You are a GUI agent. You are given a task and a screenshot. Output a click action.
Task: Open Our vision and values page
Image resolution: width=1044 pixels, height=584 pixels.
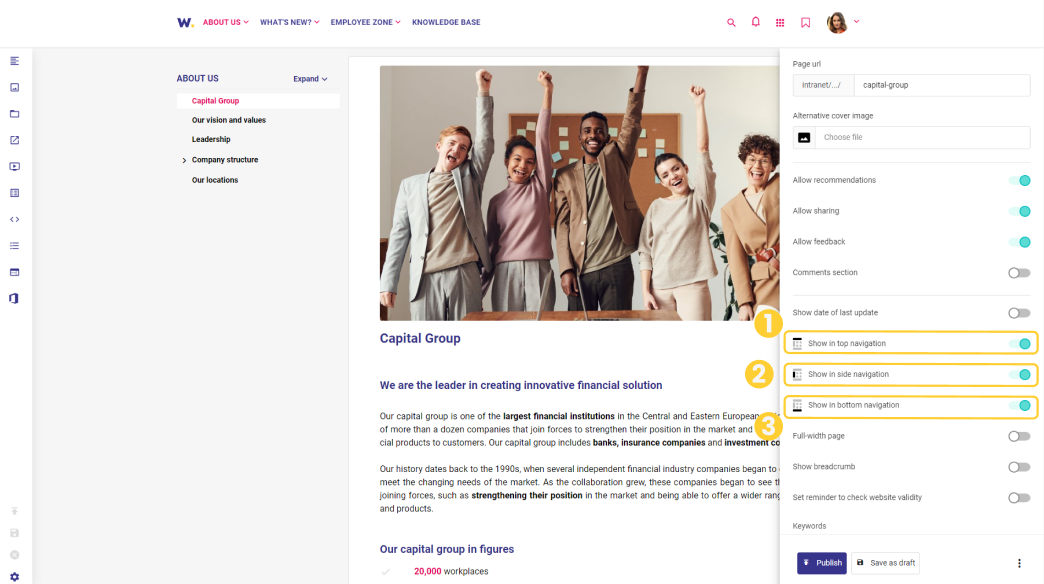pyautogui.click(x=228, y=120)
